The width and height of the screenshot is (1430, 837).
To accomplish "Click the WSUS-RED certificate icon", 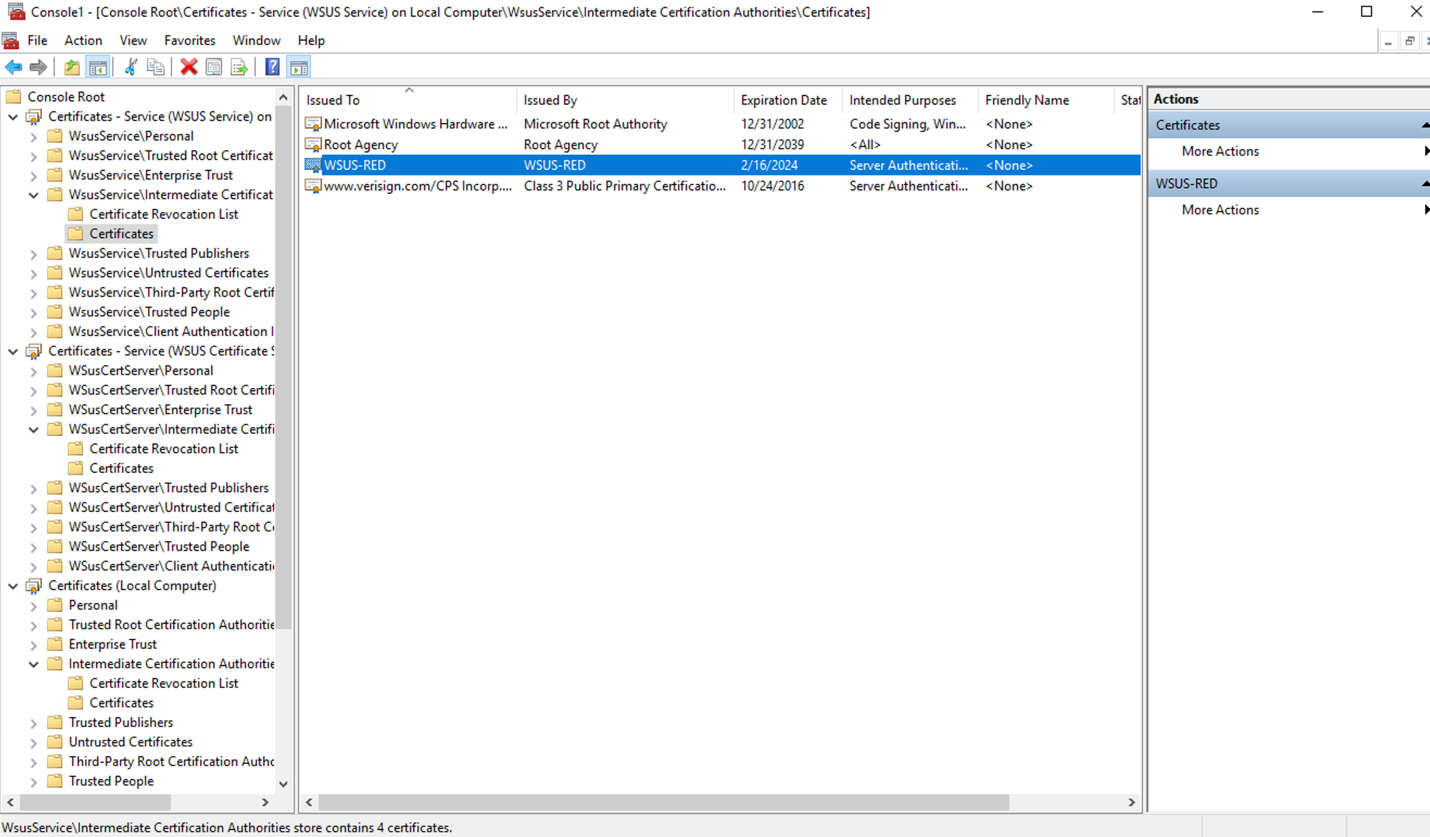I will (313, 165).
